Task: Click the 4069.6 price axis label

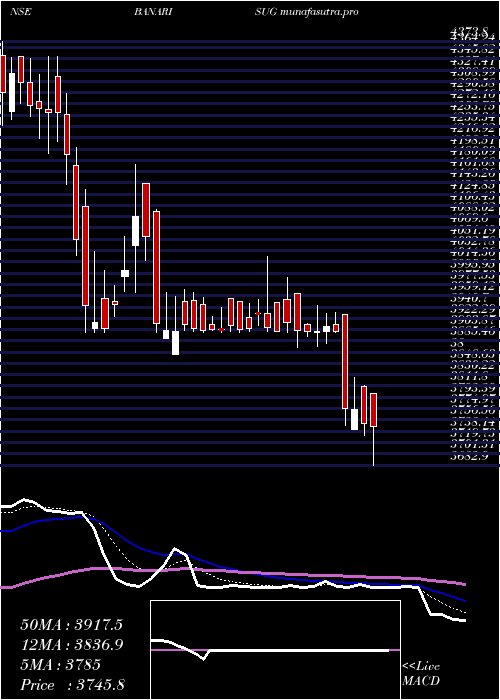Action: [x=468, y=220]
